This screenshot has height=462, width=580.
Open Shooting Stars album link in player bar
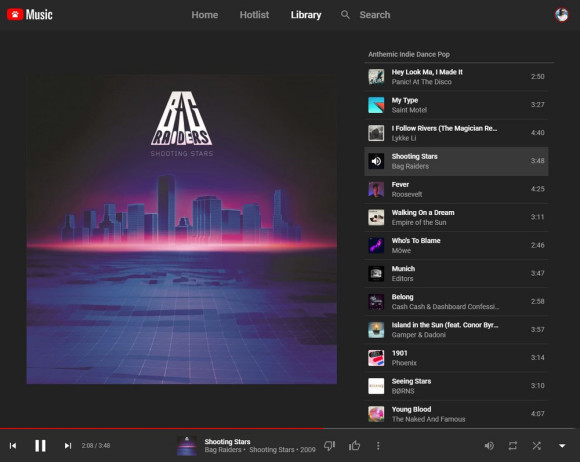pyautogui.click(x=272, y=450)
